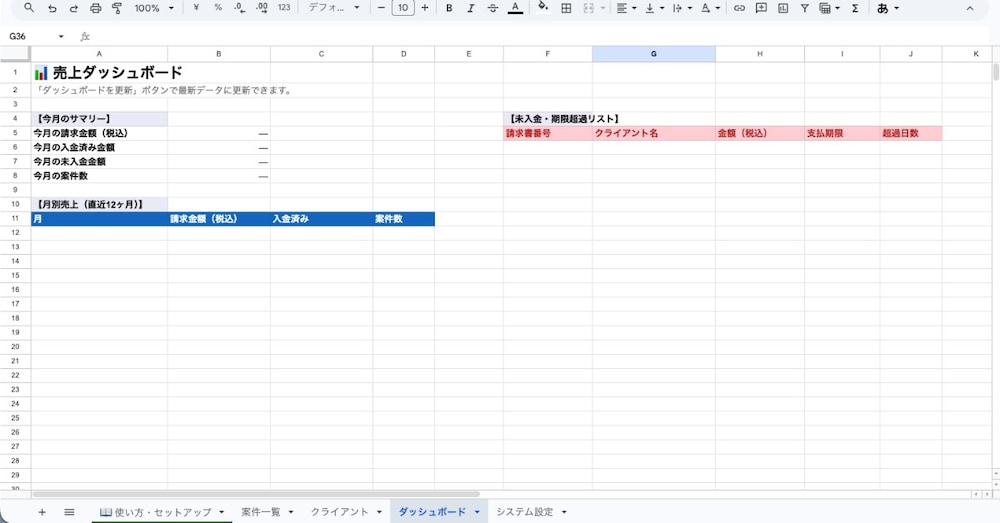
Task: Open the input tools dropdown arrow
Action: click(897, 8)
